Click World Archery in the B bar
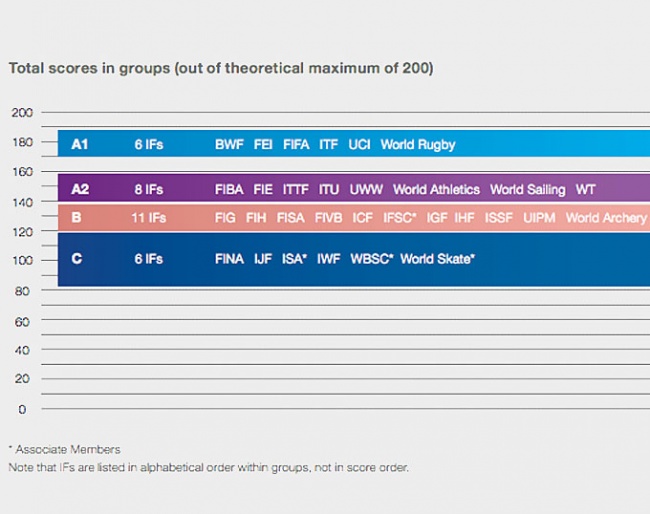The image size is (650, 514). tap(606, 218)
